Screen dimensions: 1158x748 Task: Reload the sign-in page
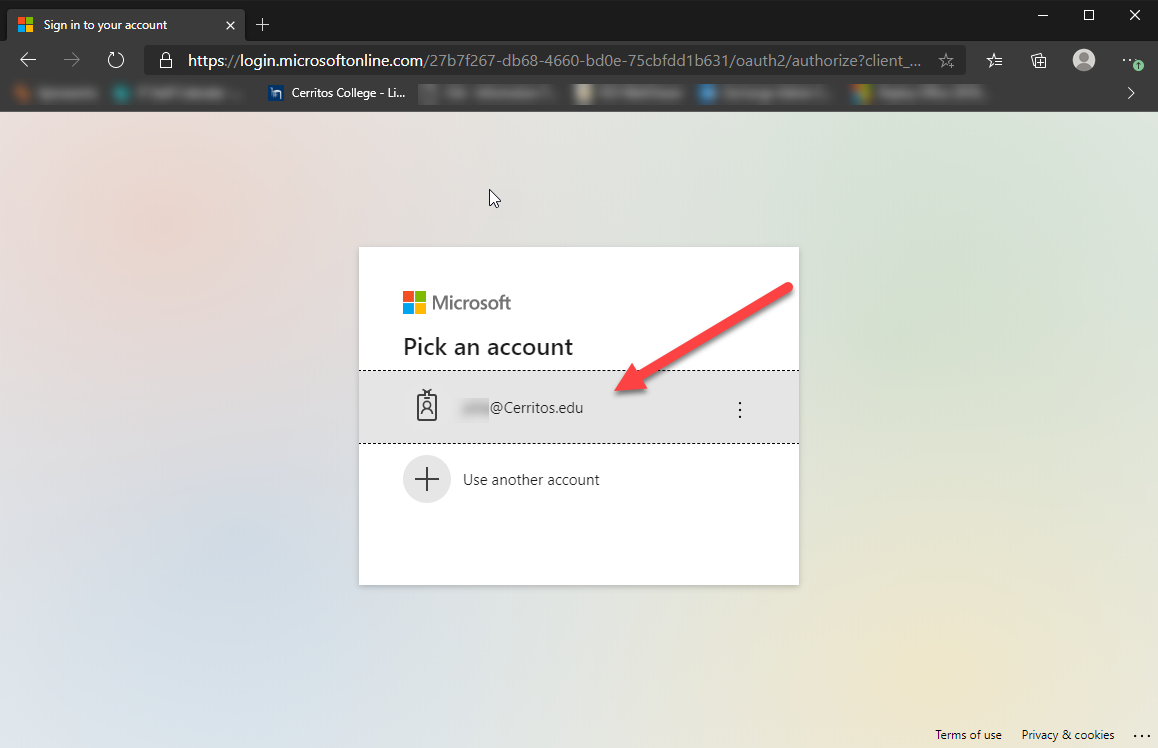116,60
